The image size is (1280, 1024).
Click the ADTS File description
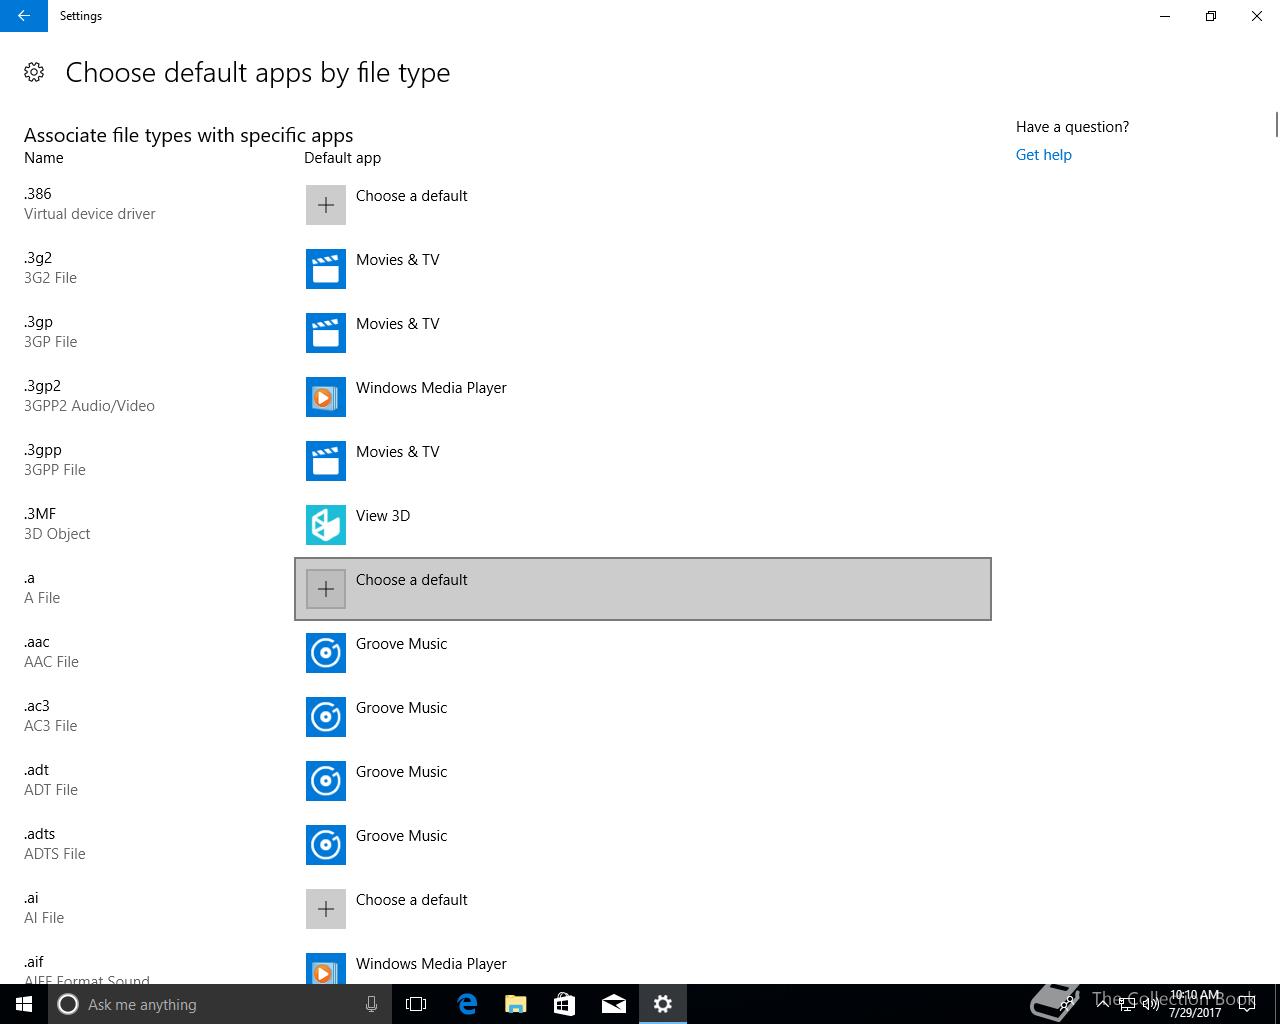55,854
